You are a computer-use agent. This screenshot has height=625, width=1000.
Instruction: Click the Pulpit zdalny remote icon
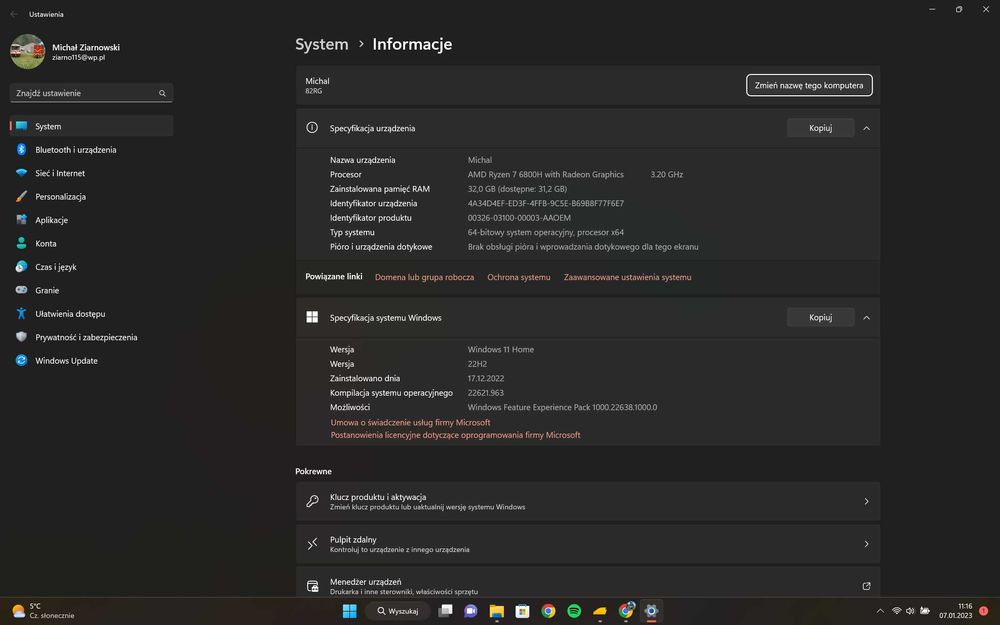[x=312, y=544]
